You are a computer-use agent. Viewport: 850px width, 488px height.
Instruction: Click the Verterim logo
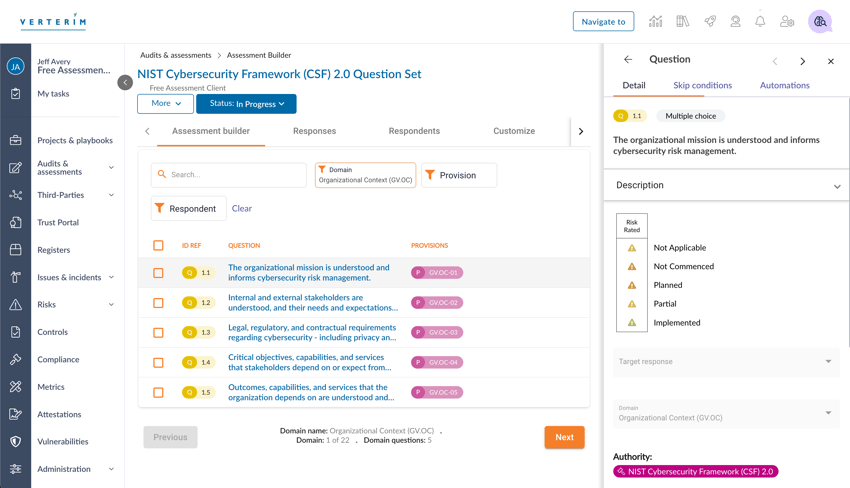[53, 22]
